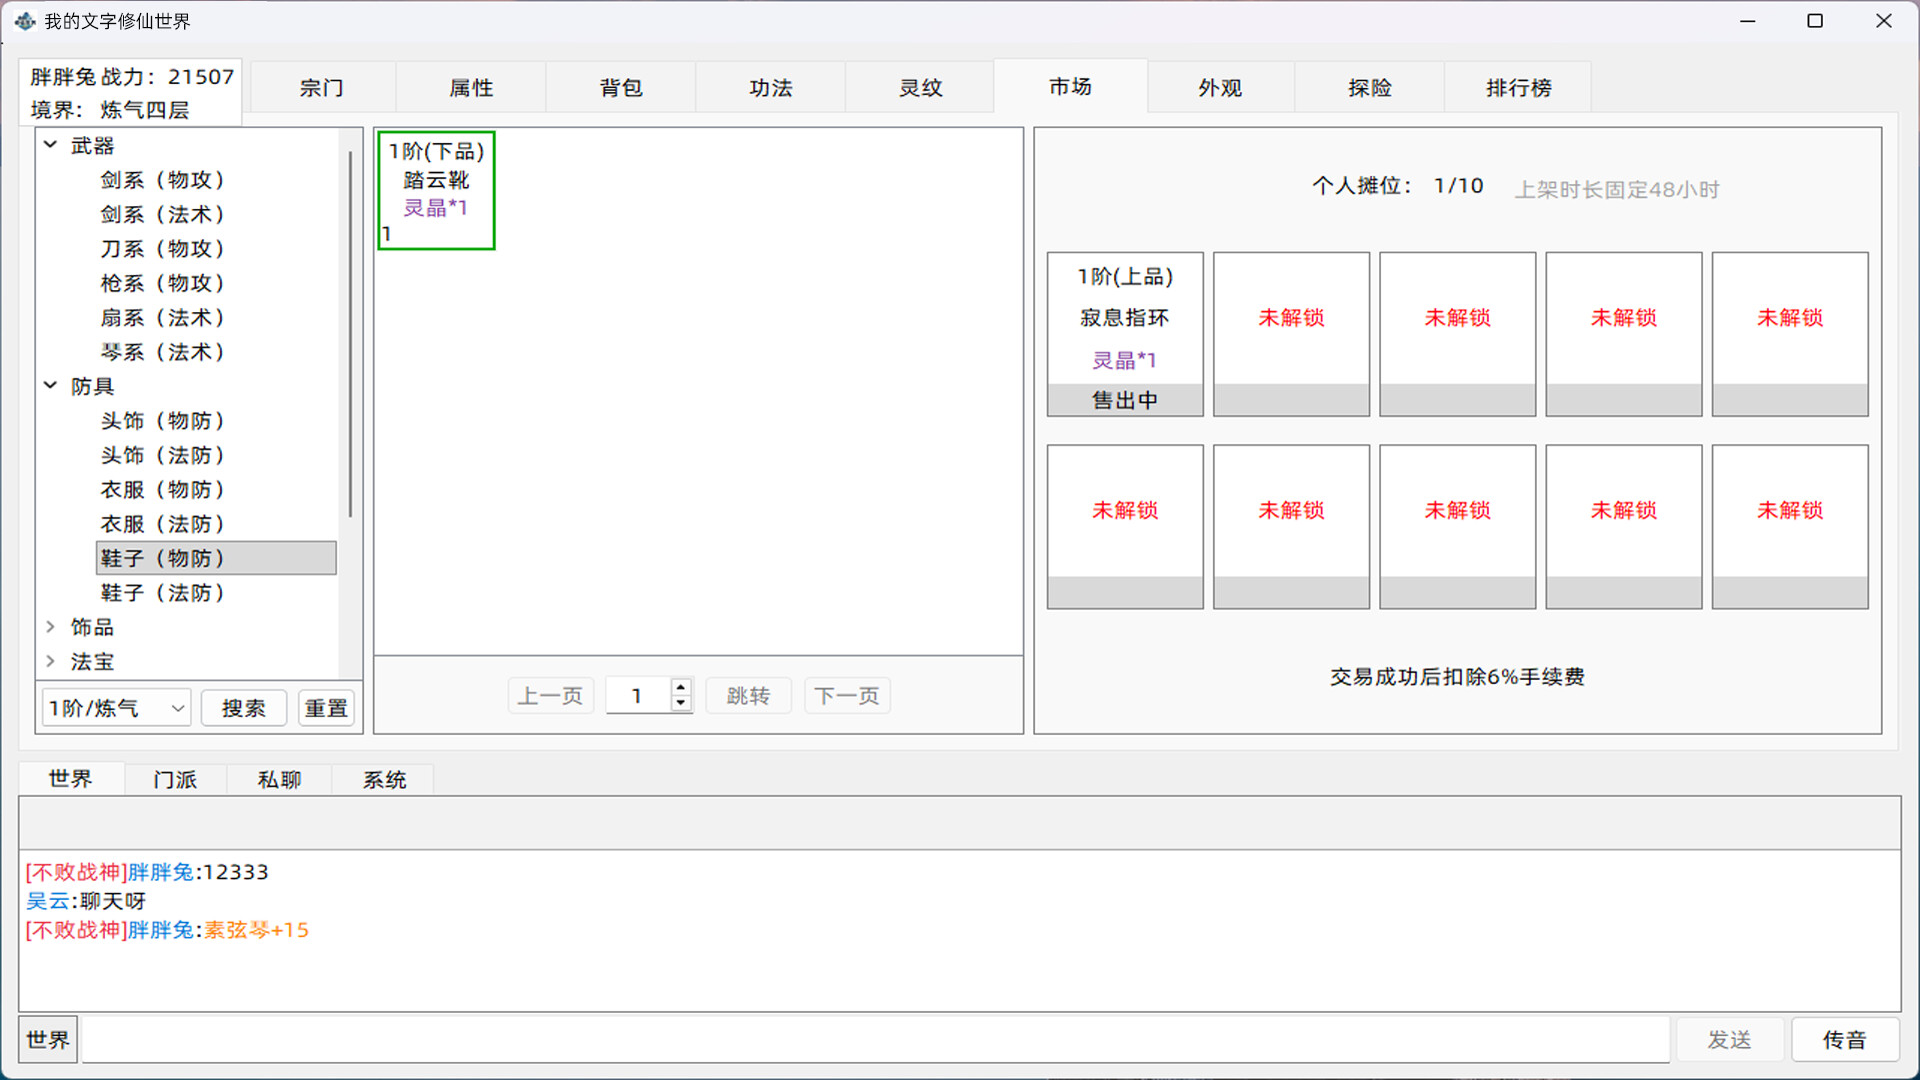Screen dimensions: 1920x1080
Task: Select the 踏云靴 listing
Action: [x=435, y=190]
